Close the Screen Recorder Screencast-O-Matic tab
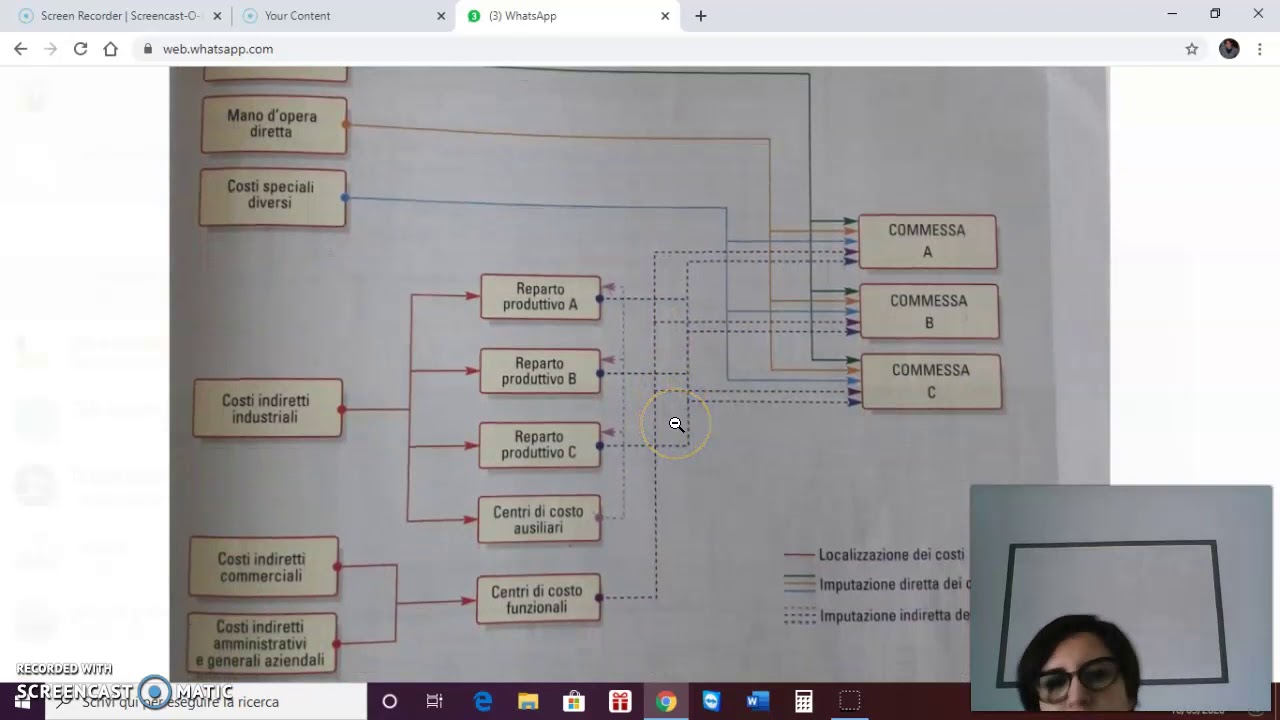The height and width of the screenshot is (720, 1280). click(x=218, y=16)
